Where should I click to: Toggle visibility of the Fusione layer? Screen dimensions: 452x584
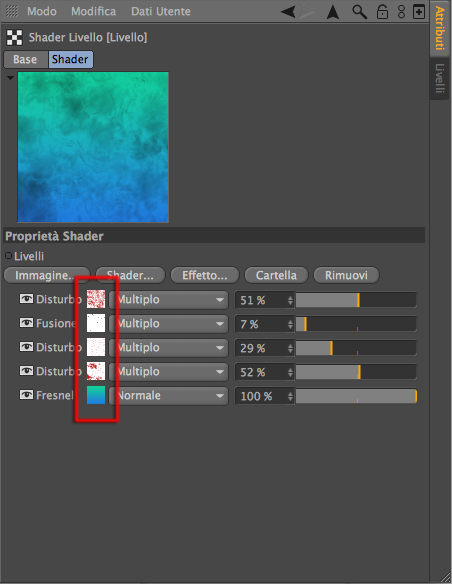click(x=26, y=323)
